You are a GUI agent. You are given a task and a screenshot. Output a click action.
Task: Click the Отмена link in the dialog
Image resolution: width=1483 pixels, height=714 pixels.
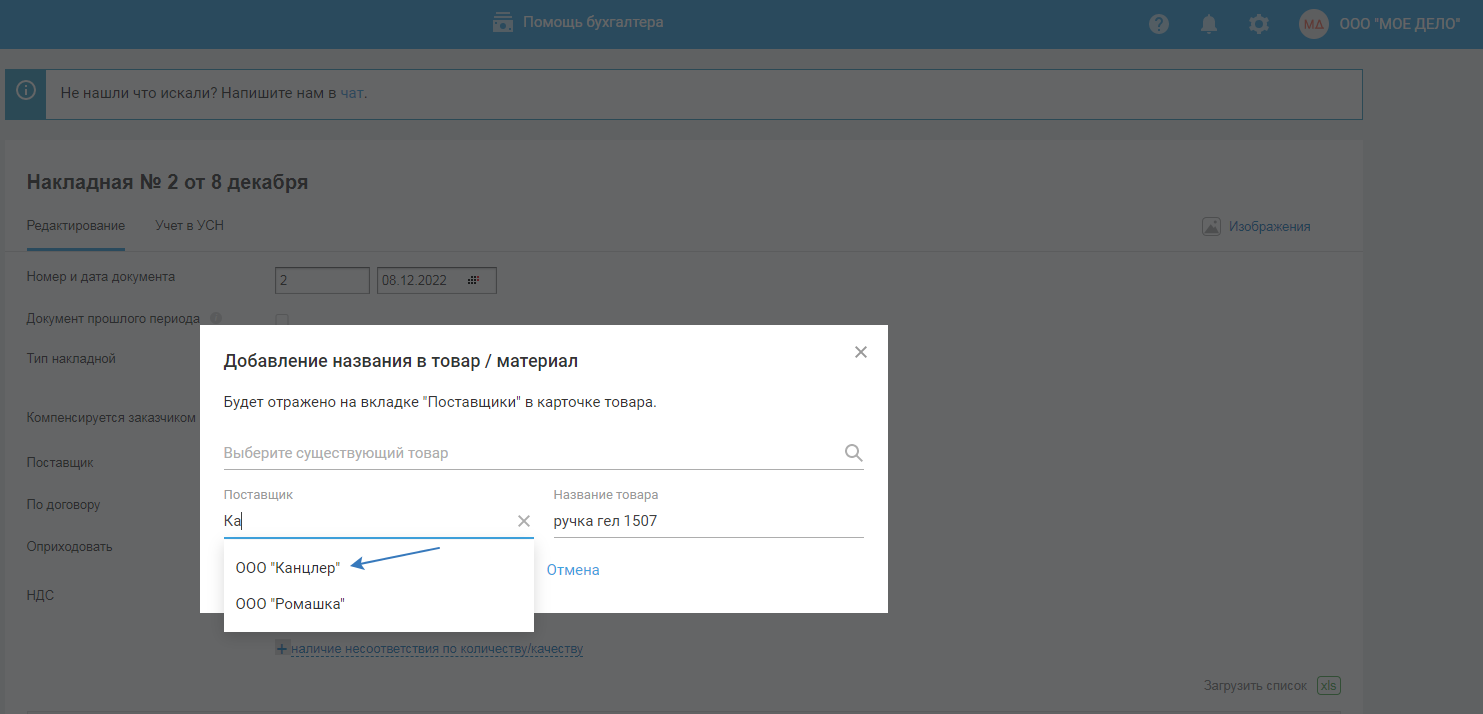point(573,570)
